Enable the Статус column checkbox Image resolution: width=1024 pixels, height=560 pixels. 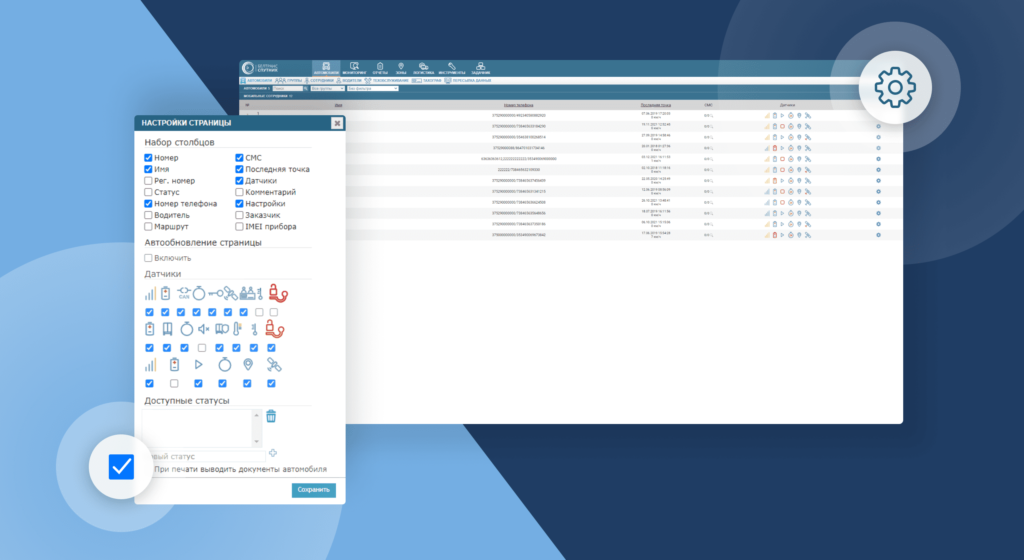click(x=148, y=192)
